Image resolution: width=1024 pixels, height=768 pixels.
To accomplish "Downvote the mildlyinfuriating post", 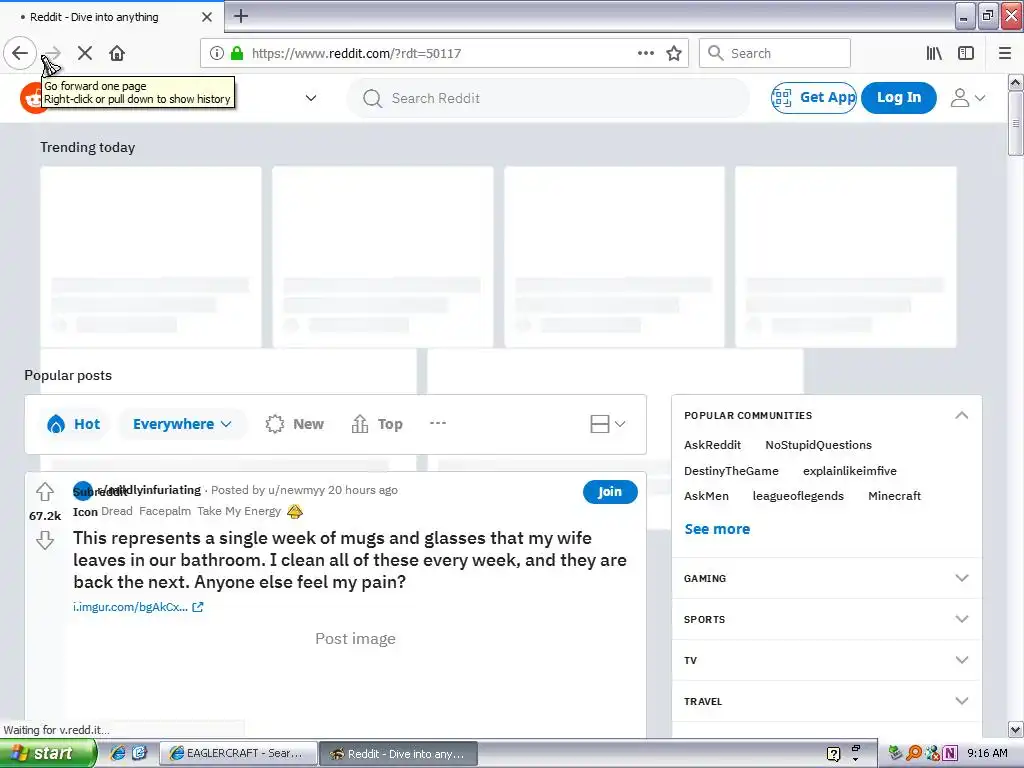I will pyautogui.click(x=45, y=540).
